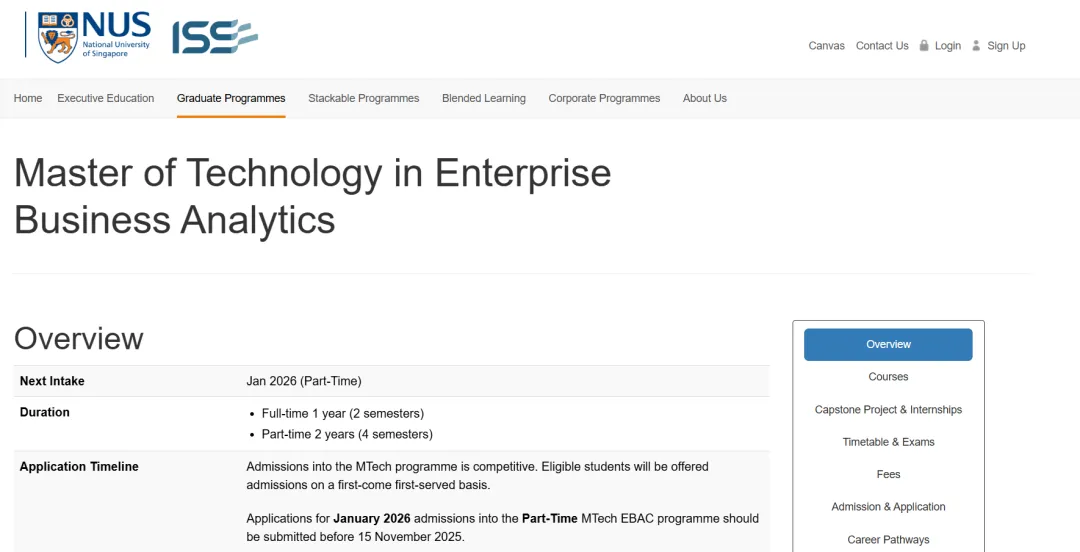The image size is (1080, 552).
Task: Navigate to Blended Learning
Action: click(484, 98)
